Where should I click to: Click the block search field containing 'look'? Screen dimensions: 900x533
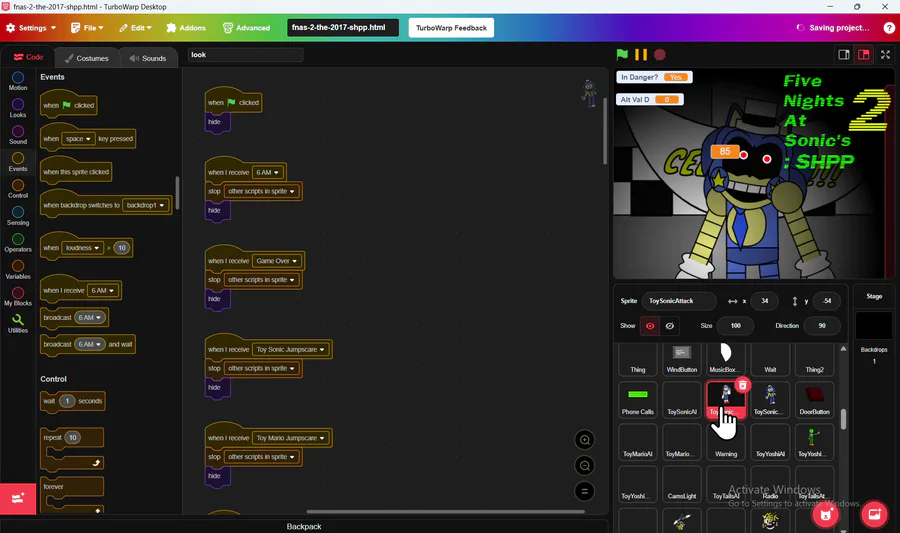[245, 55]
